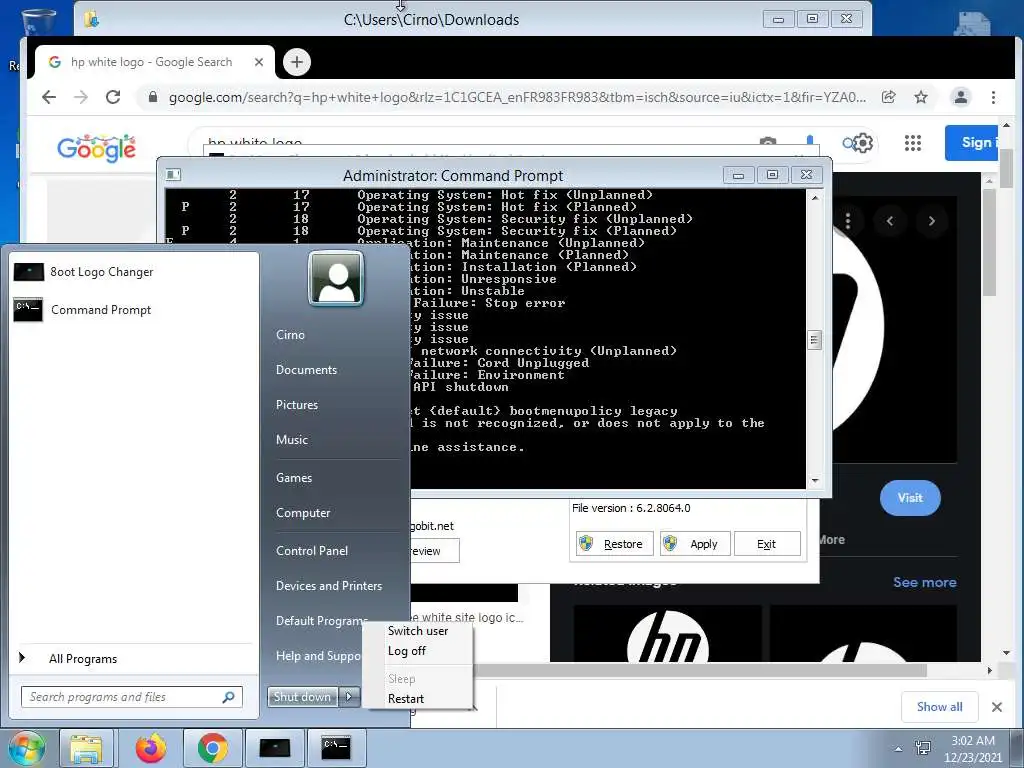Click the Chrome address bar URL
Image resolution: width=1024 pixels, height=768 pixels.
point(517,97)
